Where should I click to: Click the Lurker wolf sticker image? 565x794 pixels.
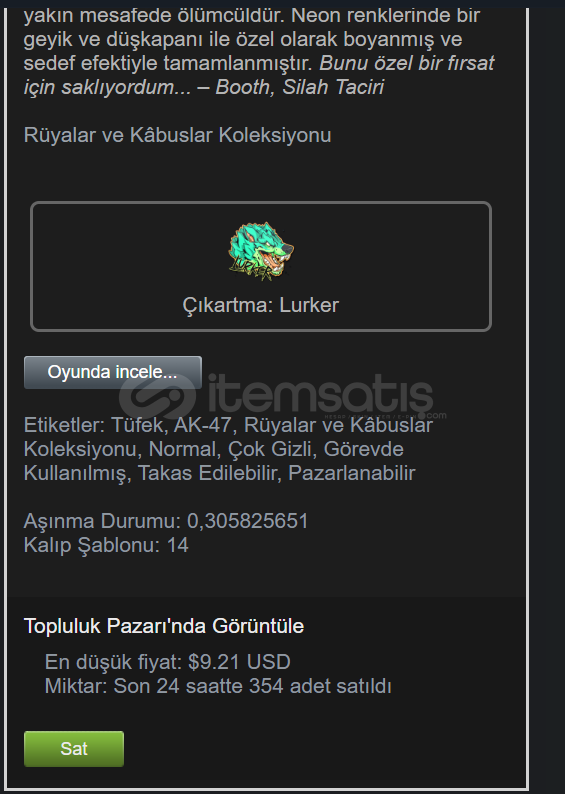click(261, 251)
